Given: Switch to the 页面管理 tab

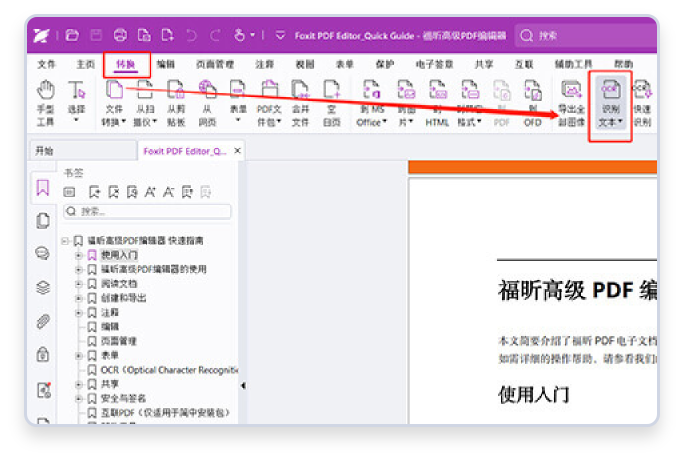Looking at the screenshot, I should pyautogui.click(x=215, y=65).
